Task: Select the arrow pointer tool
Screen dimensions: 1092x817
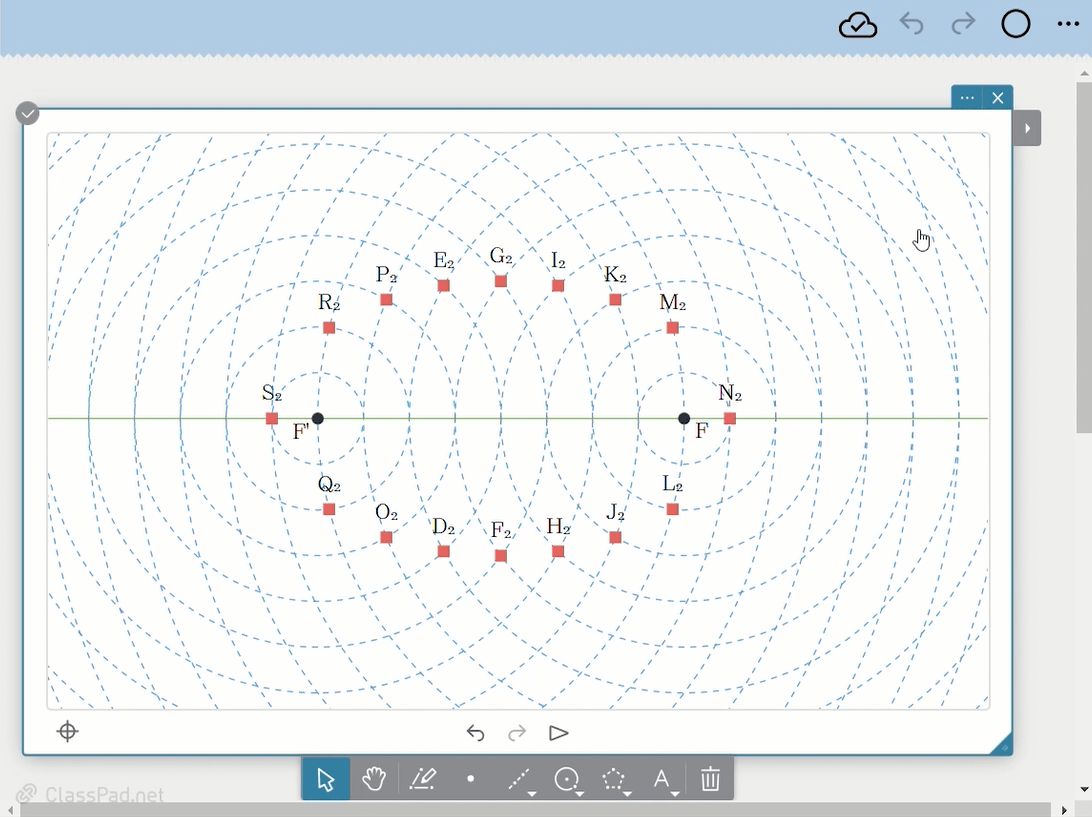Action: coord(325,779)
